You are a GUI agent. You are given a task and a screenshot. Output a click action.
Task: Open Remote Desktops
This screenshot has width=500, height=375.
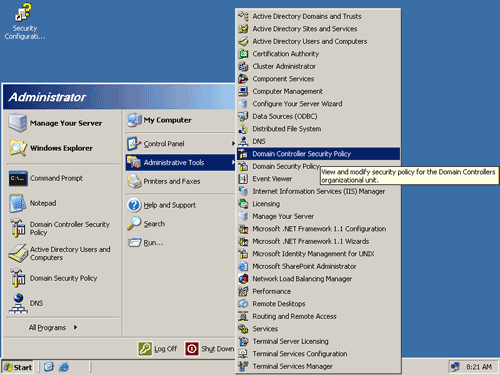tap(318, 304)
